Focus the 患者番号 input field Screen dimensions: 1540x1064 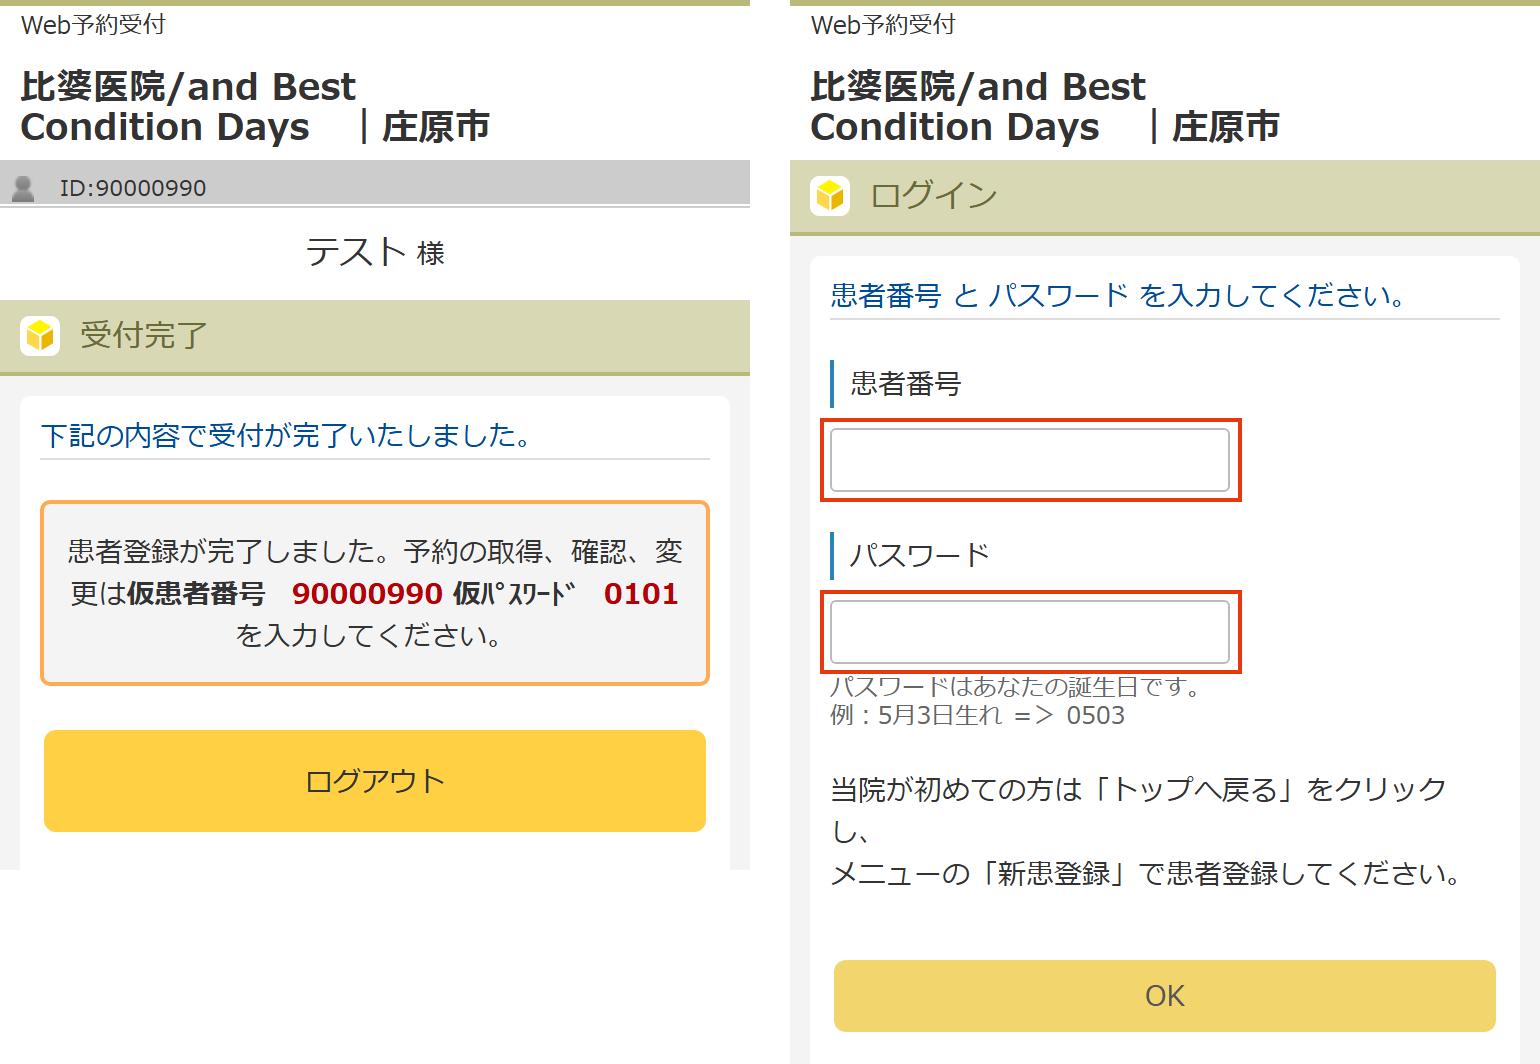(1030, 460)
